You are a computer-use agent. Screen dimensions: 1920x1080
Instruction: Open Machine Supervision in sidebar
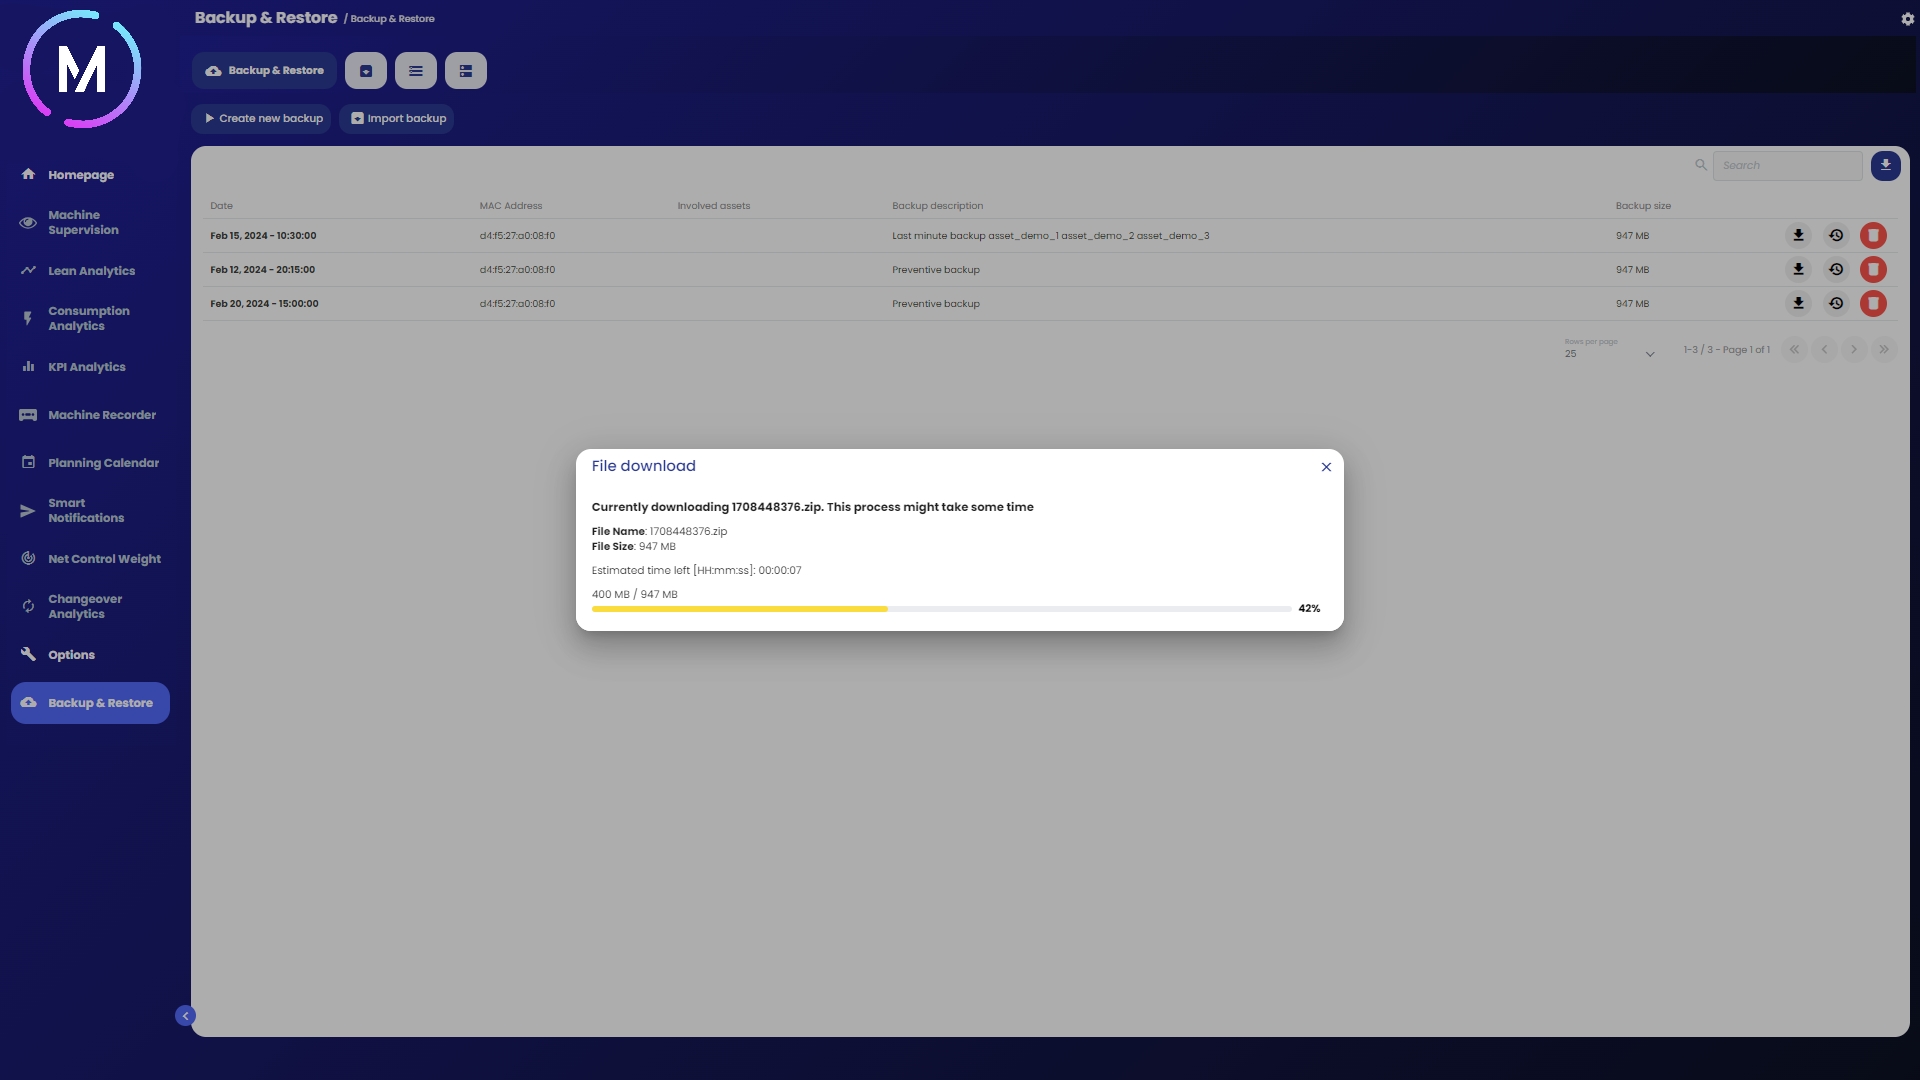pyautogui.click(x=83, y=222)
